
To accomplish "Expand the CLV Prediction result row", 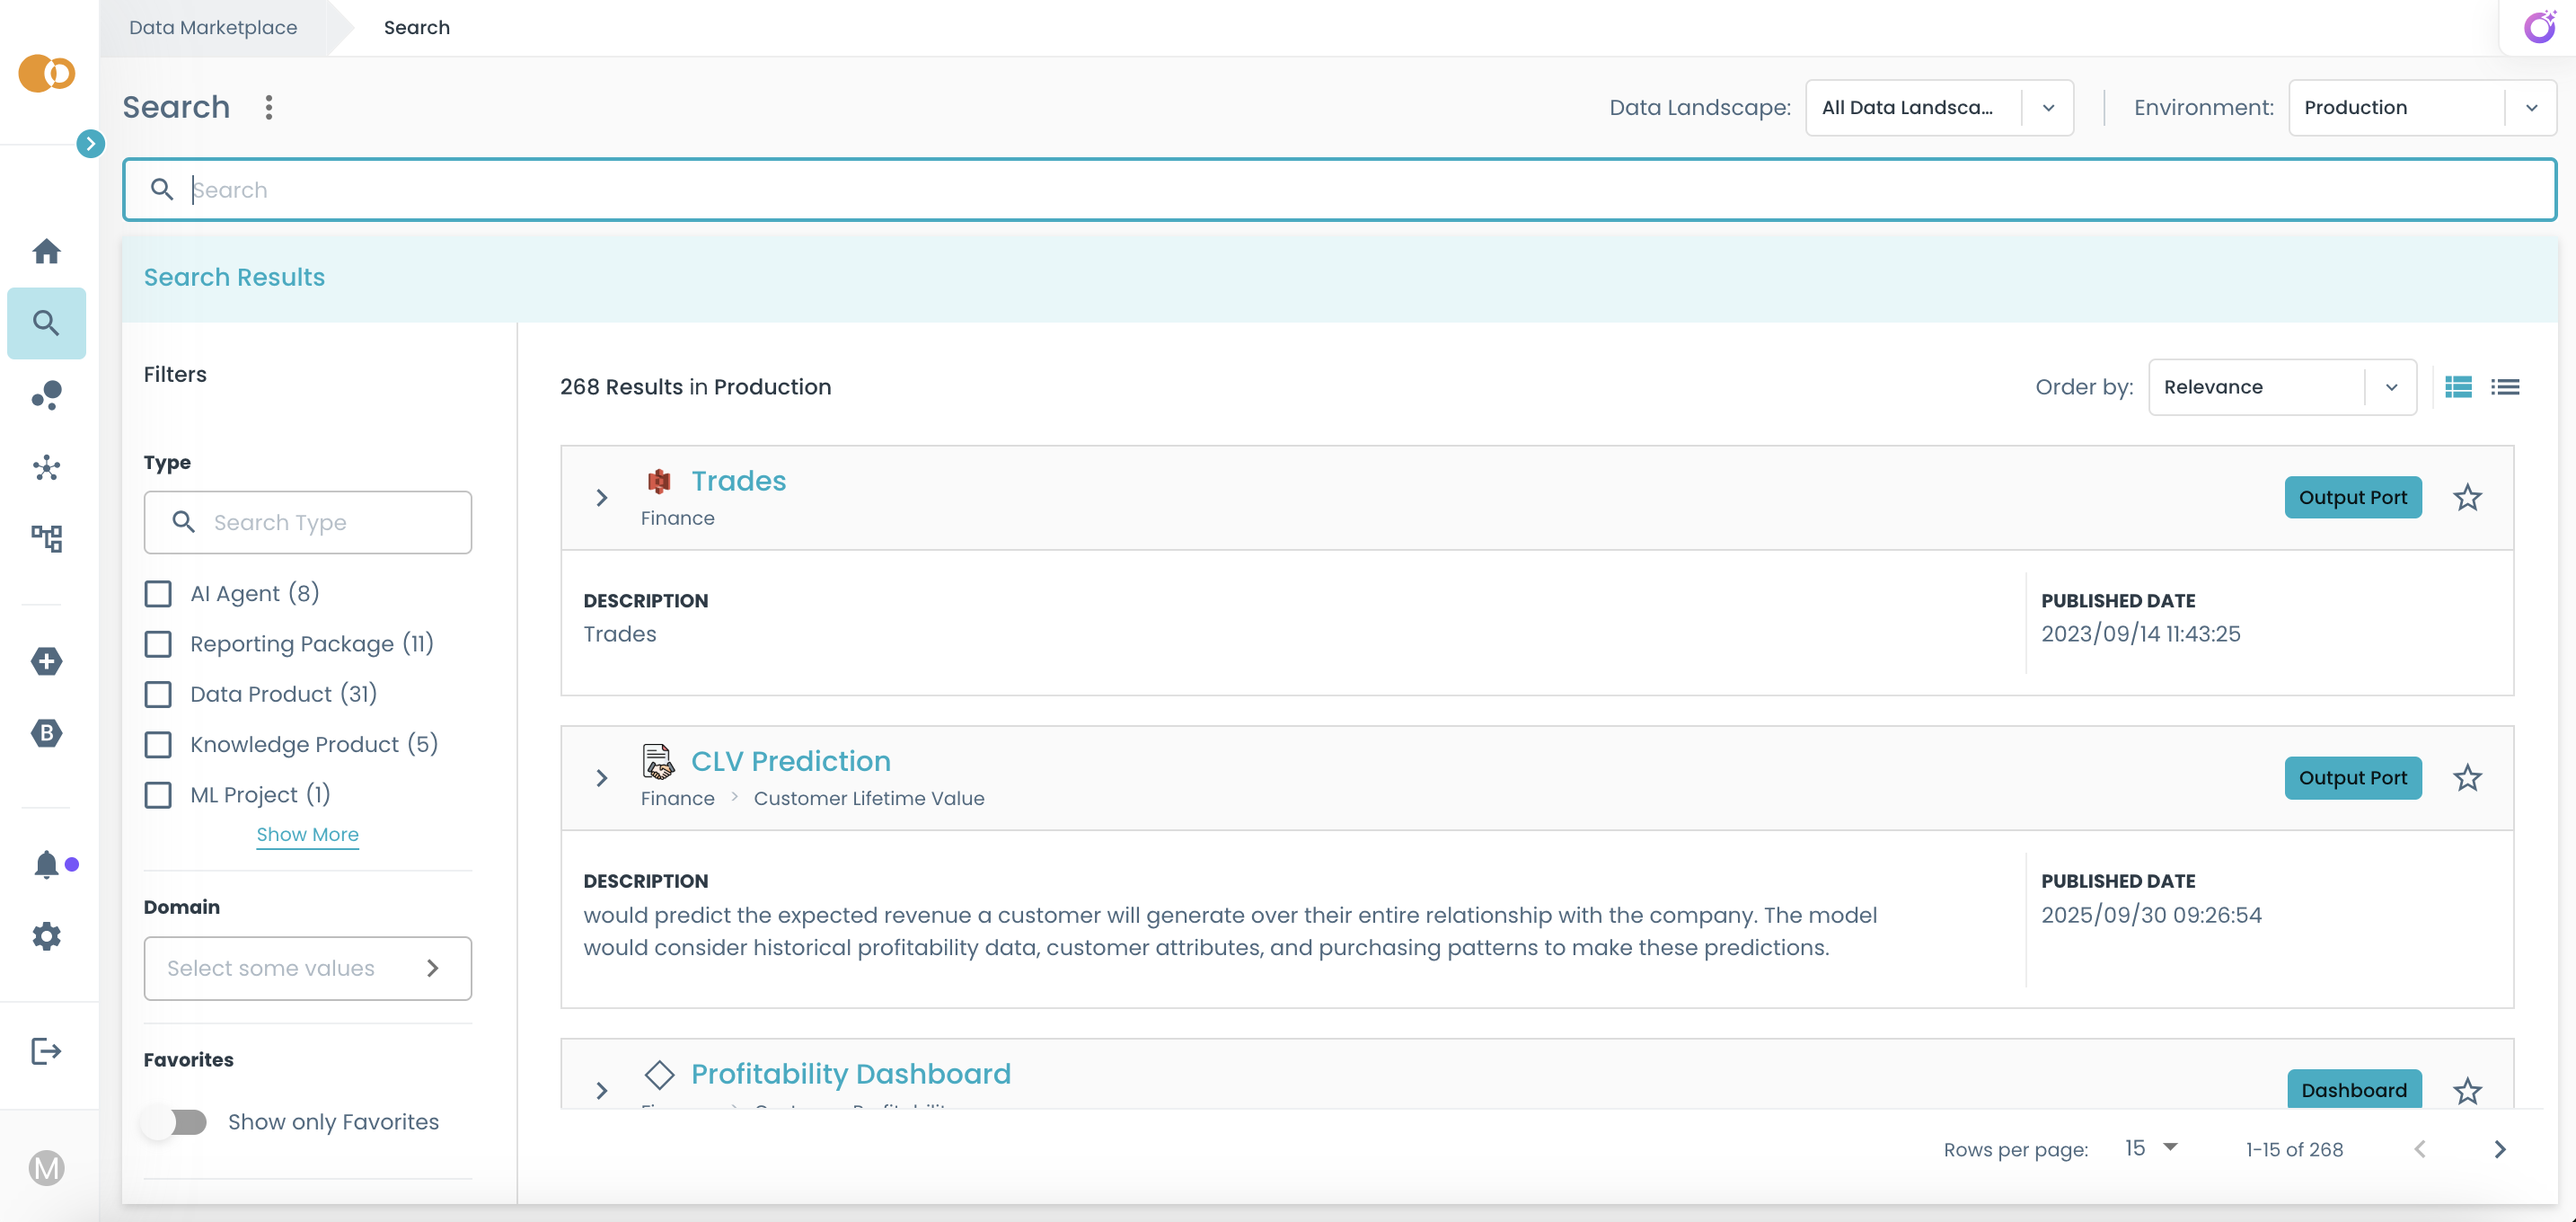I will [601, 778].
